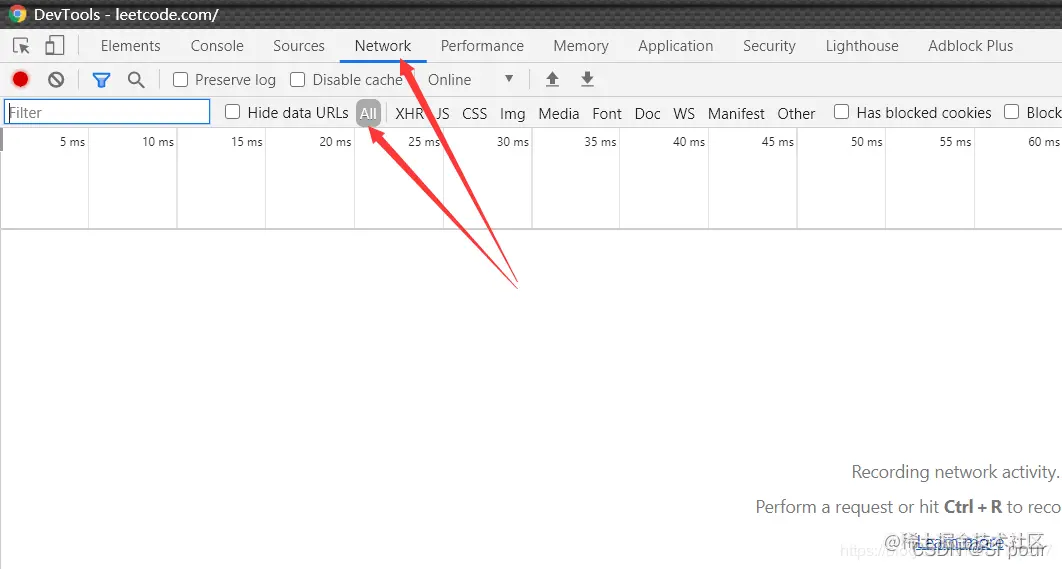Viewport: 1062px width, 569px height.
Task: Open the Performance tab
Action: click(482, 45)
